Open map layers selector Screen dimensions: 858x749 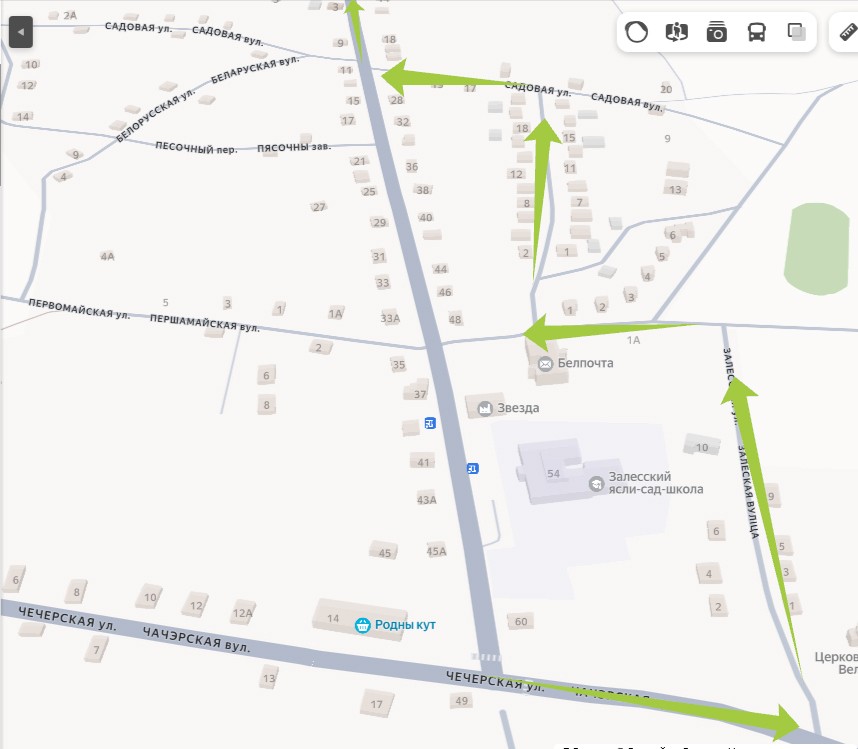pyautogui.click(x=796, y=32)
